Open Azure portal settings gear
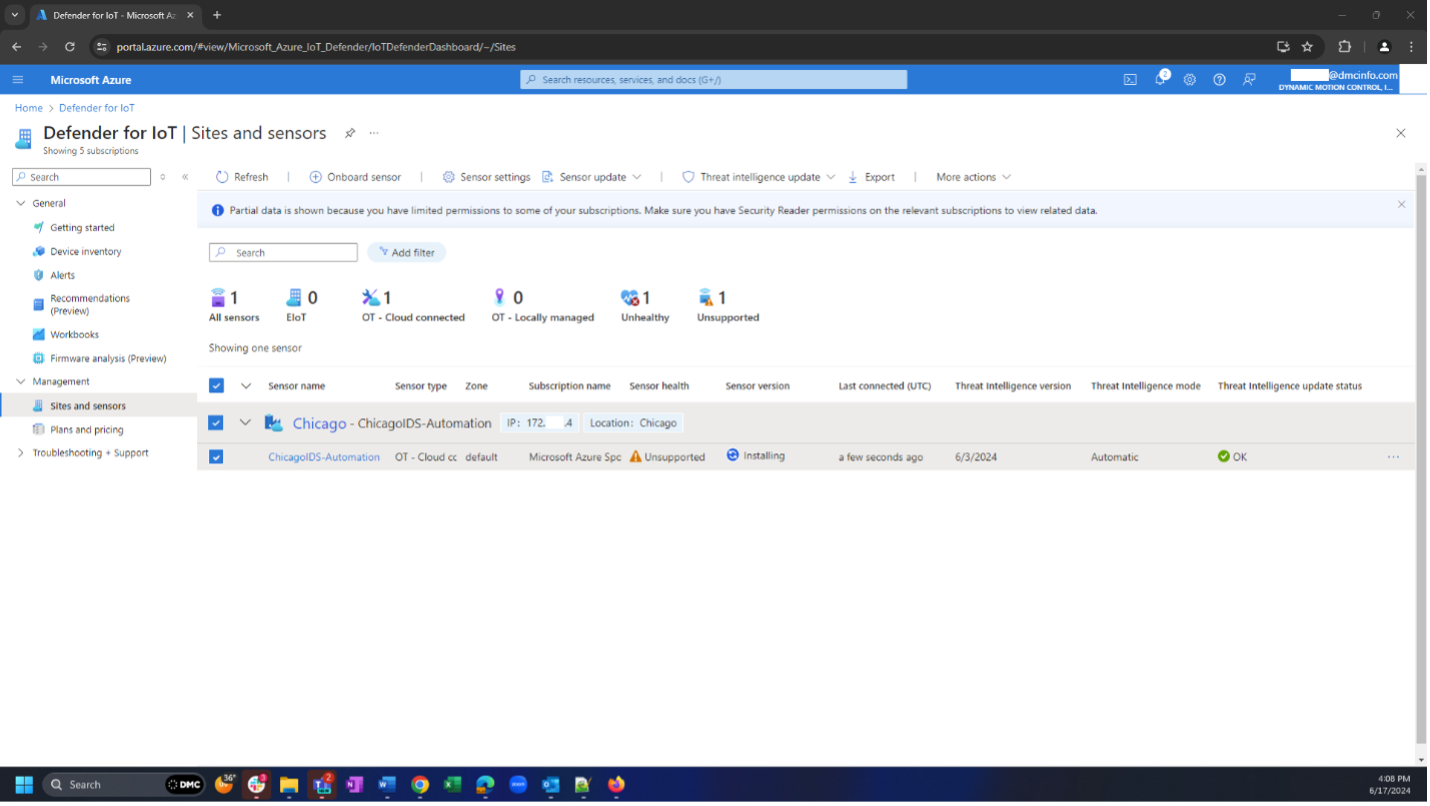 point(1190,80)
